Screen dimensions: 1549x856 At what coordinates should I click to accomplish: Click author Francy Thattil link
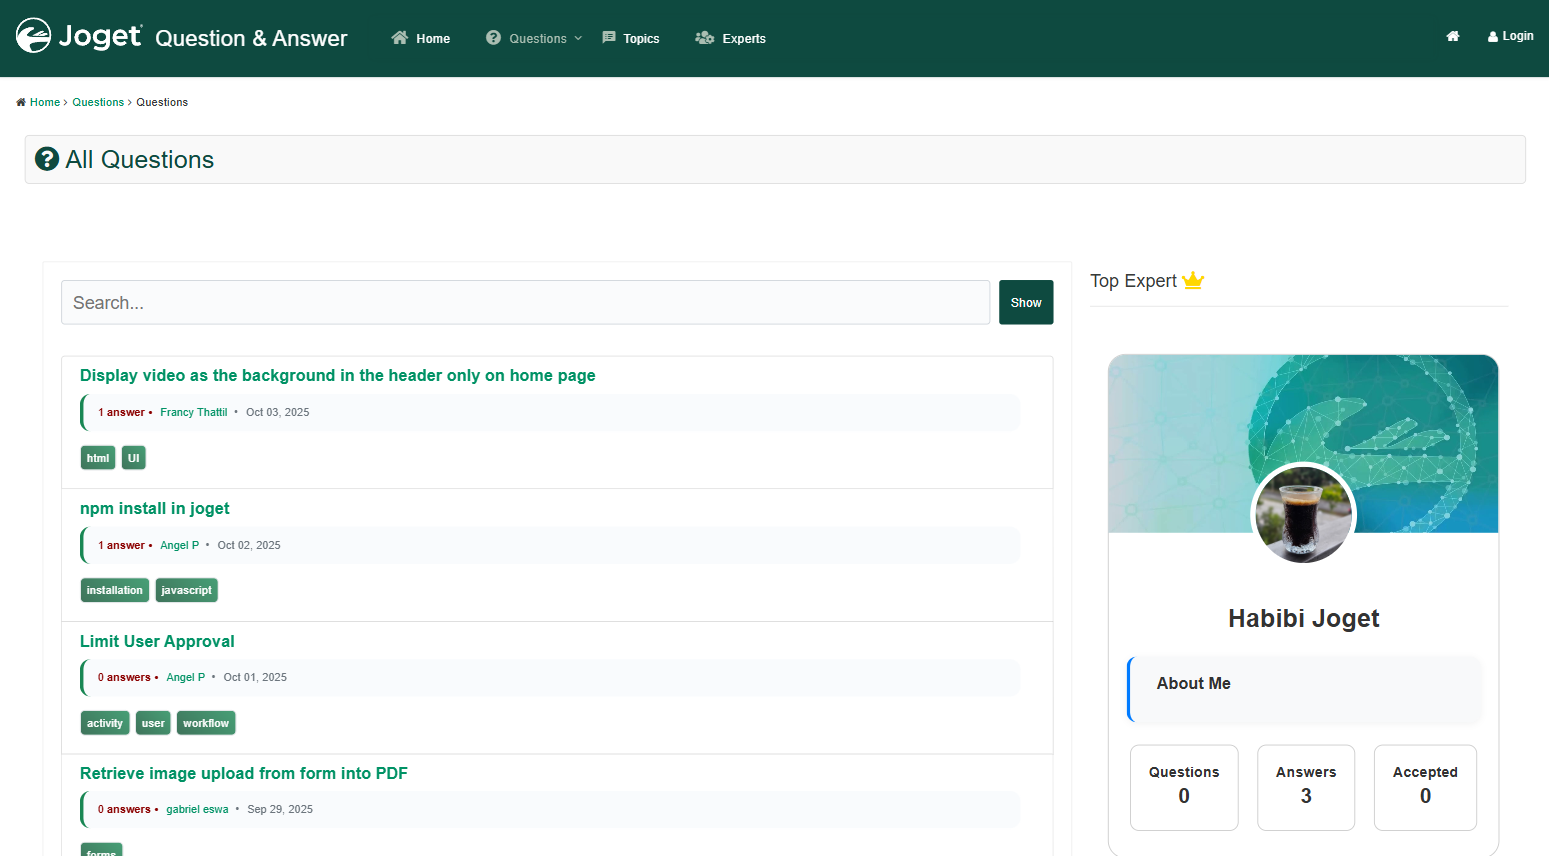[193, 412]
